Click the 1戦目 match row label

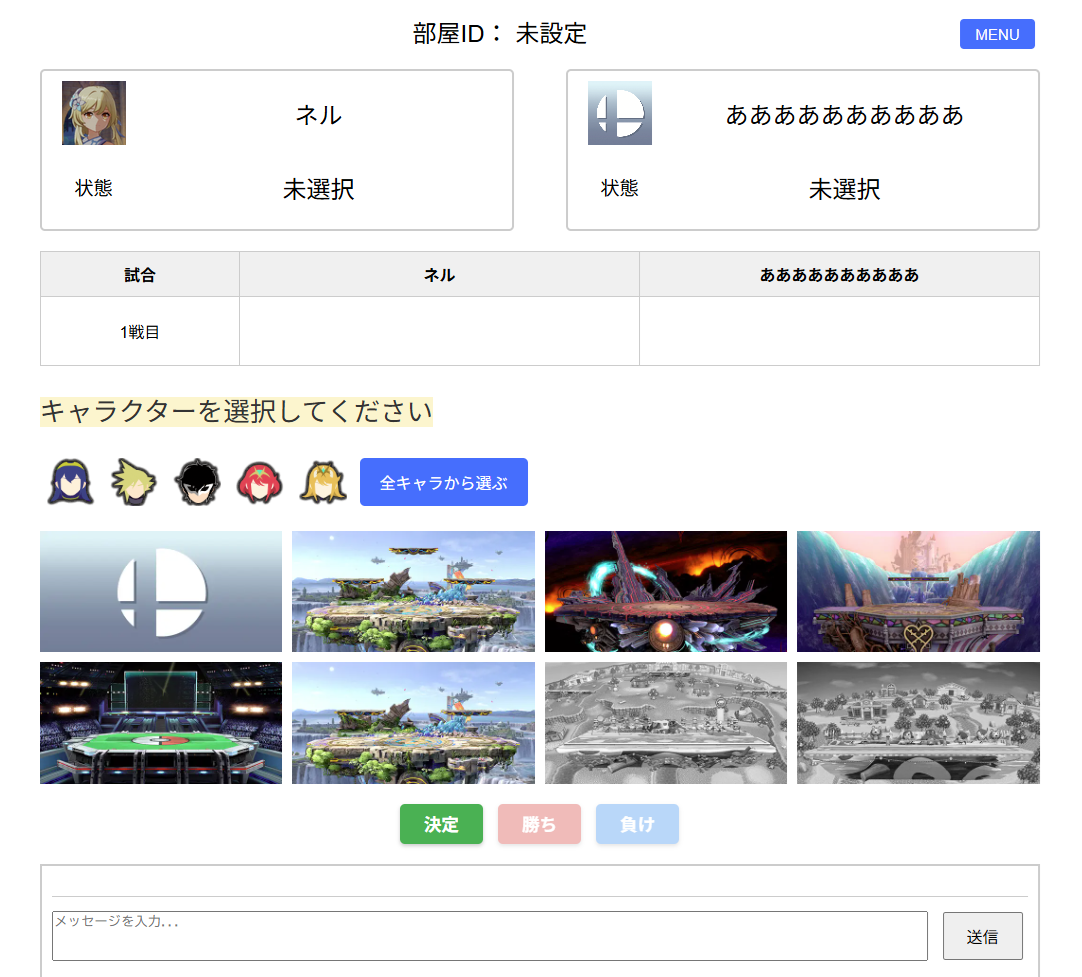(140, 332)
